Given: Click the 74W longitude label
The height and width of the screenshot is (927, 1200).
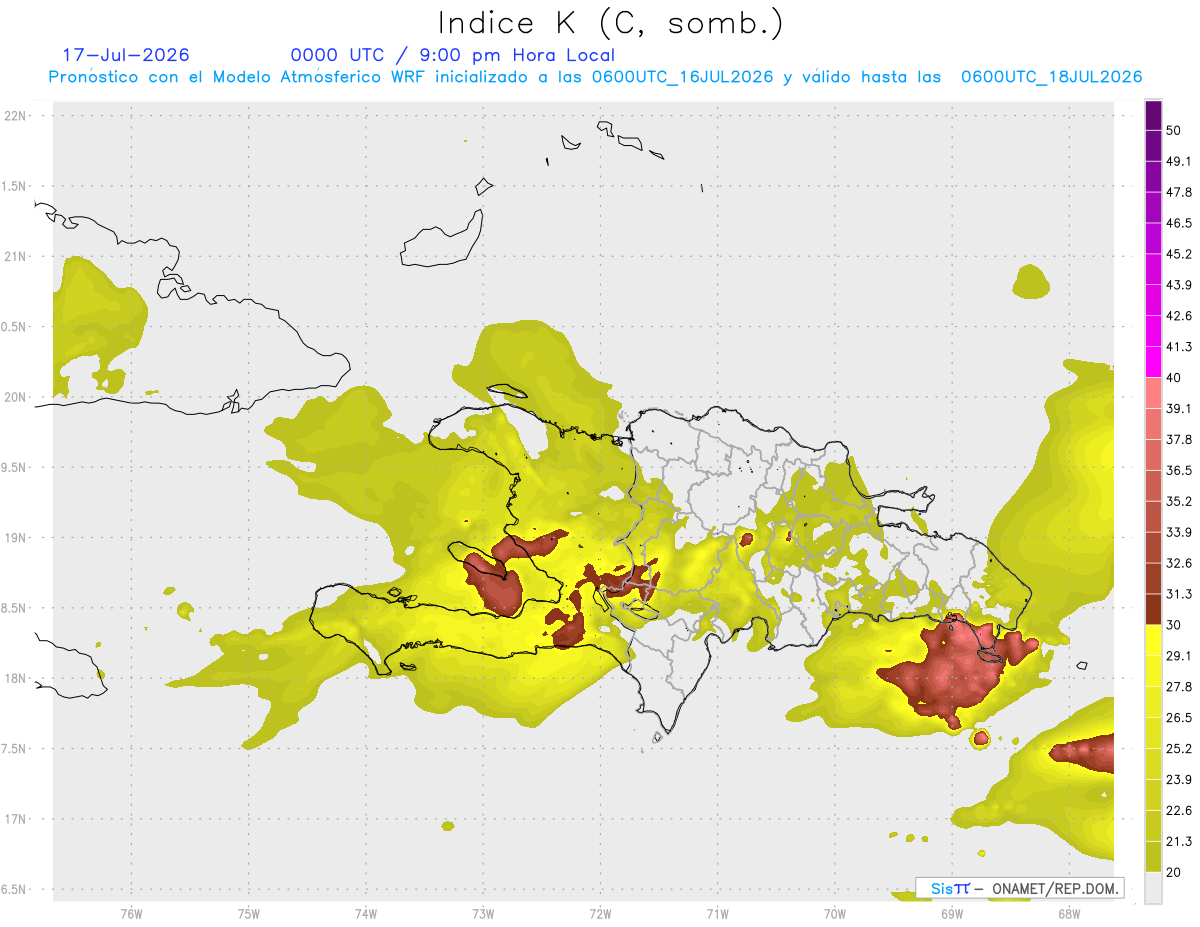Looking at the screenshot, I should (366, 914).
